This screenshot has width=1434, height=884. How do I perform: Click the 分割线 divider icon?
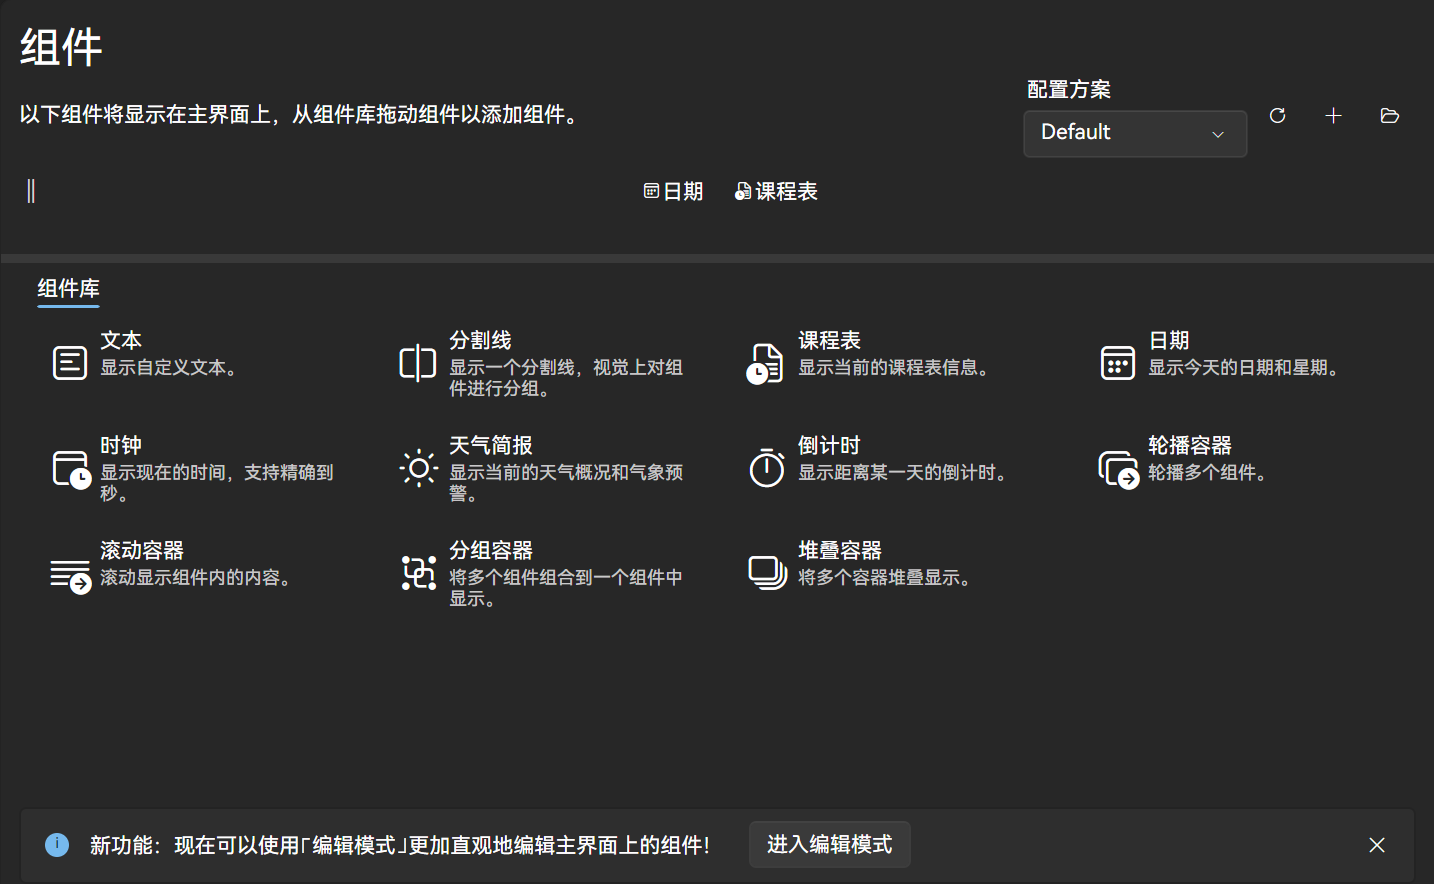[418, 363]
